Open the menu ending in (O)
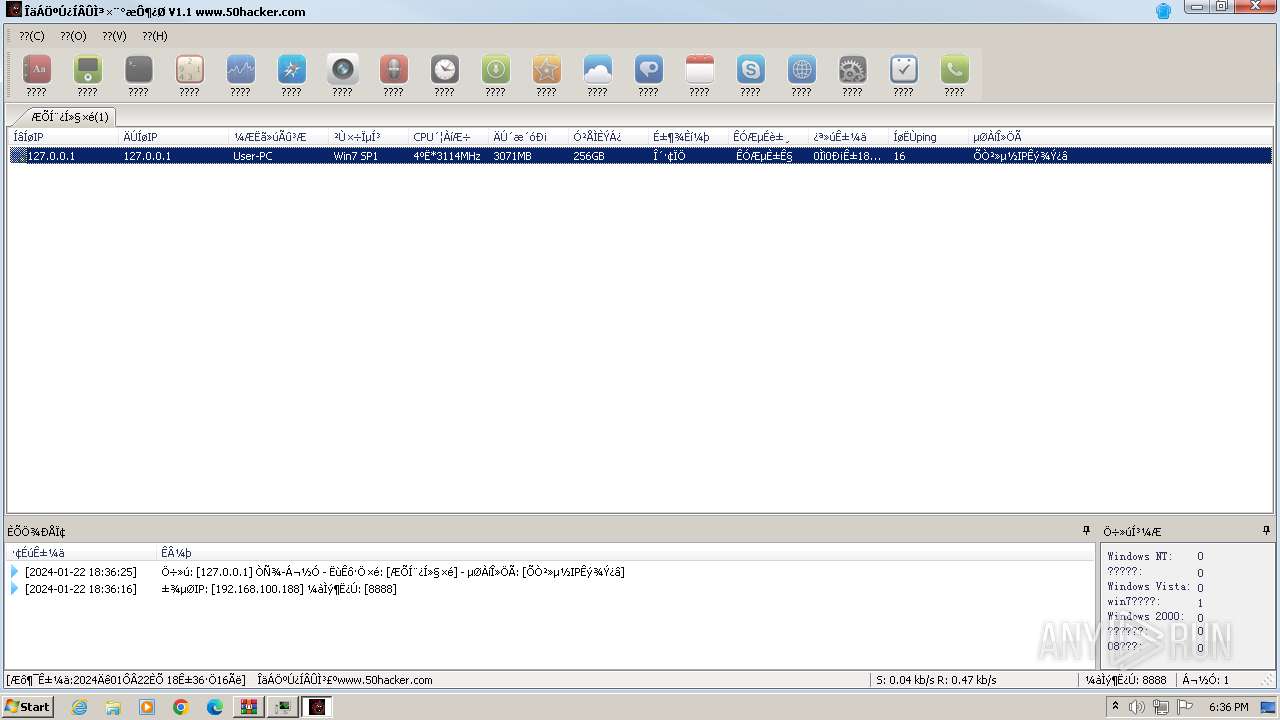Screen dimensions: 1280x720 [x=73, y=36]
